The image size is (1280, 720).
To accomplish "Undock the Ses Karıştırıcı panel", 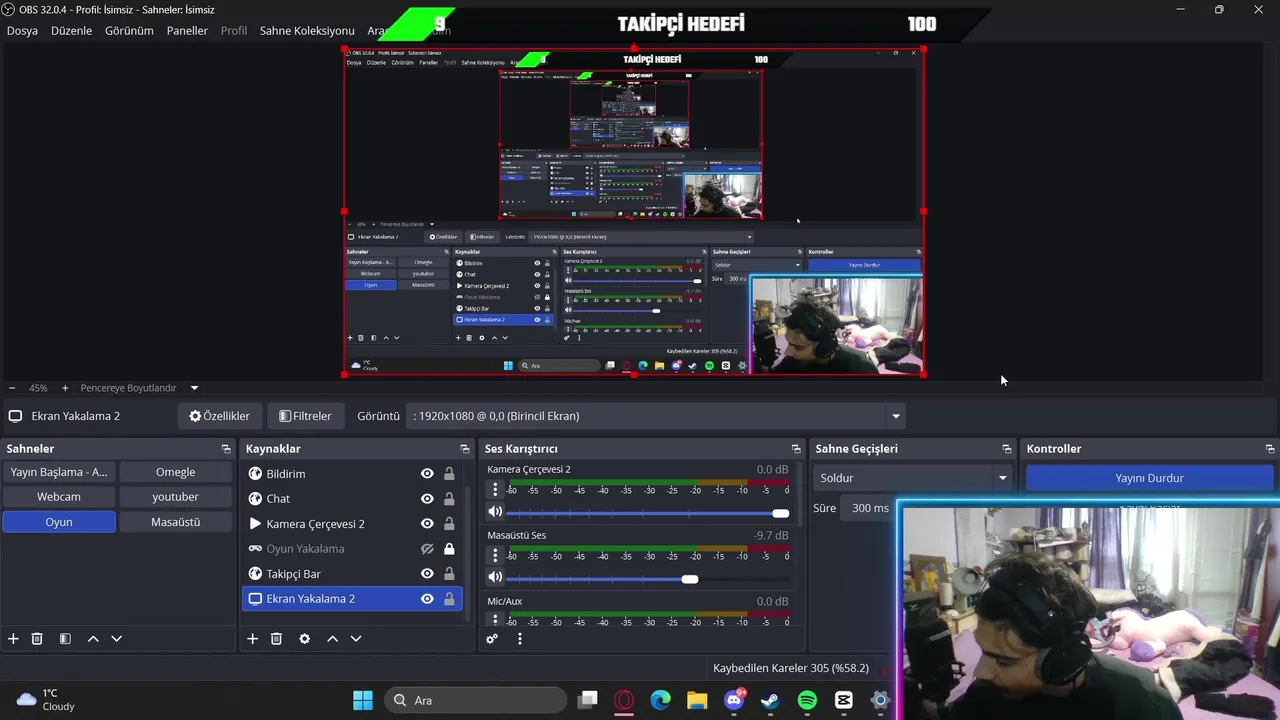I will point(796,449).
